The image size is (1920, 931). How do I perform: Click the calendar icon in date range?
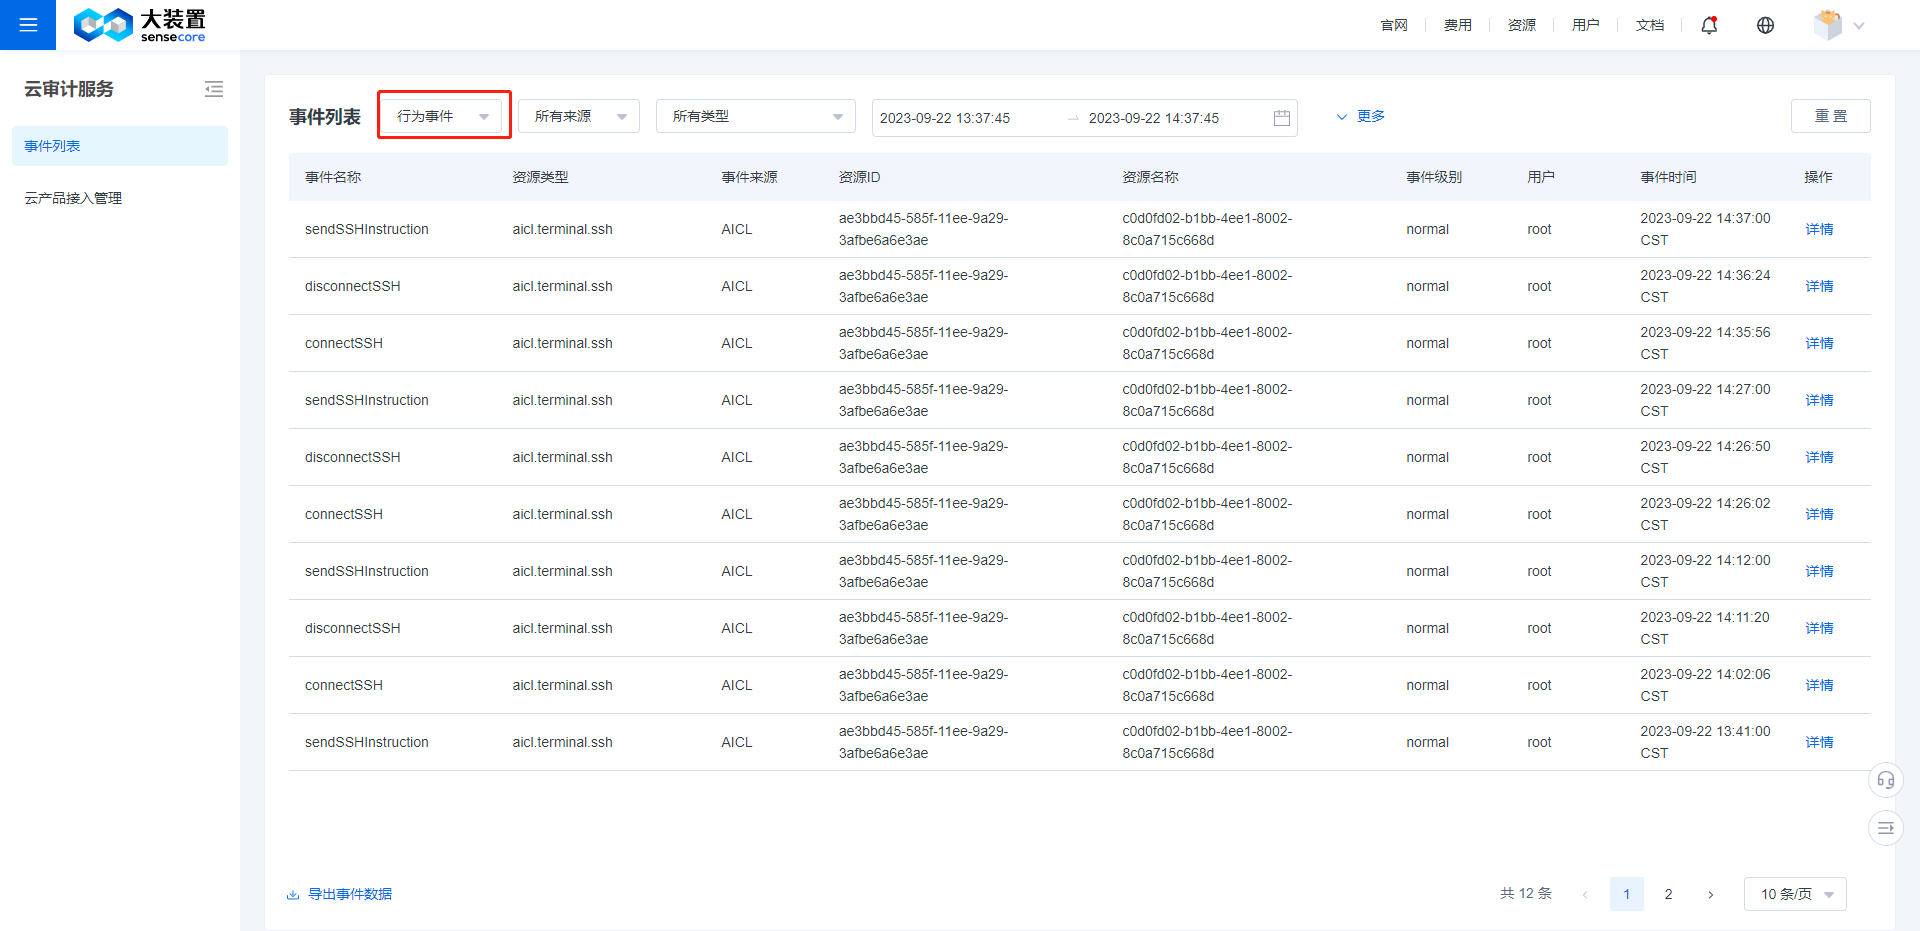click(1281, 118)
